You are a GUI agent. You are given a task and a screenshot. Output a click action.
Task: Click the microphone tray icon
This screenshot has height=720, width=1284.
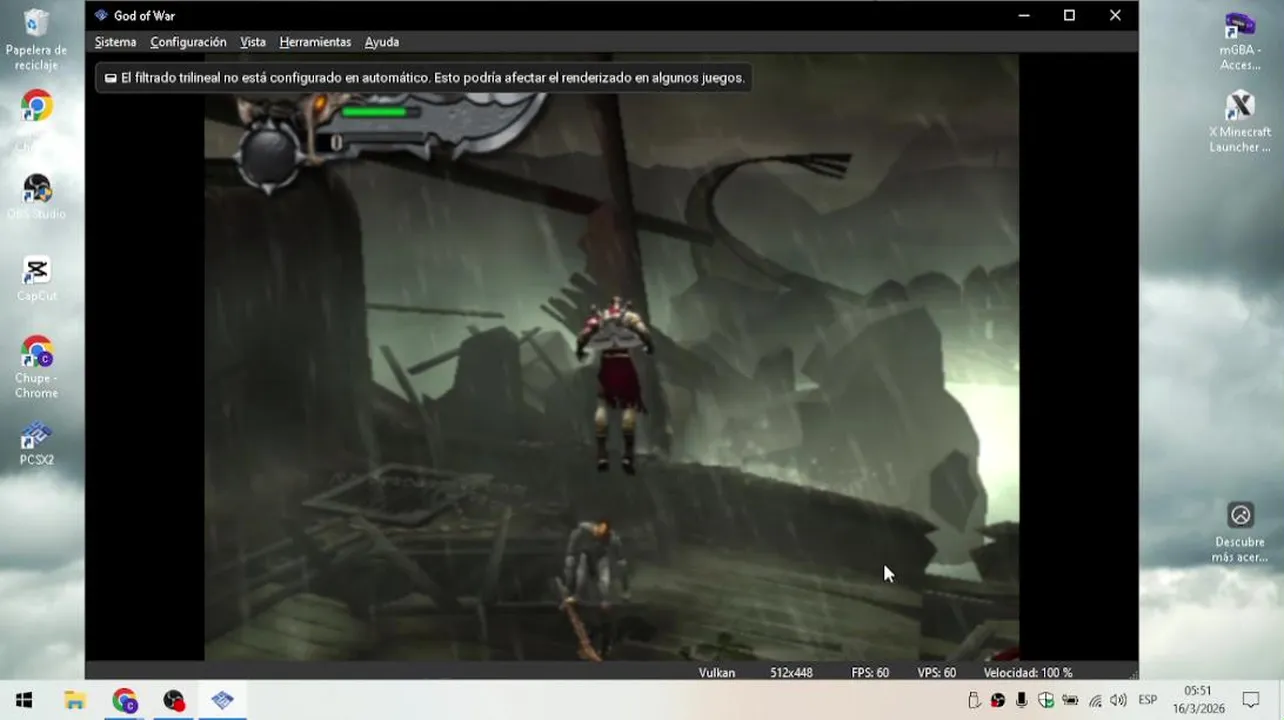[1021, 700]
